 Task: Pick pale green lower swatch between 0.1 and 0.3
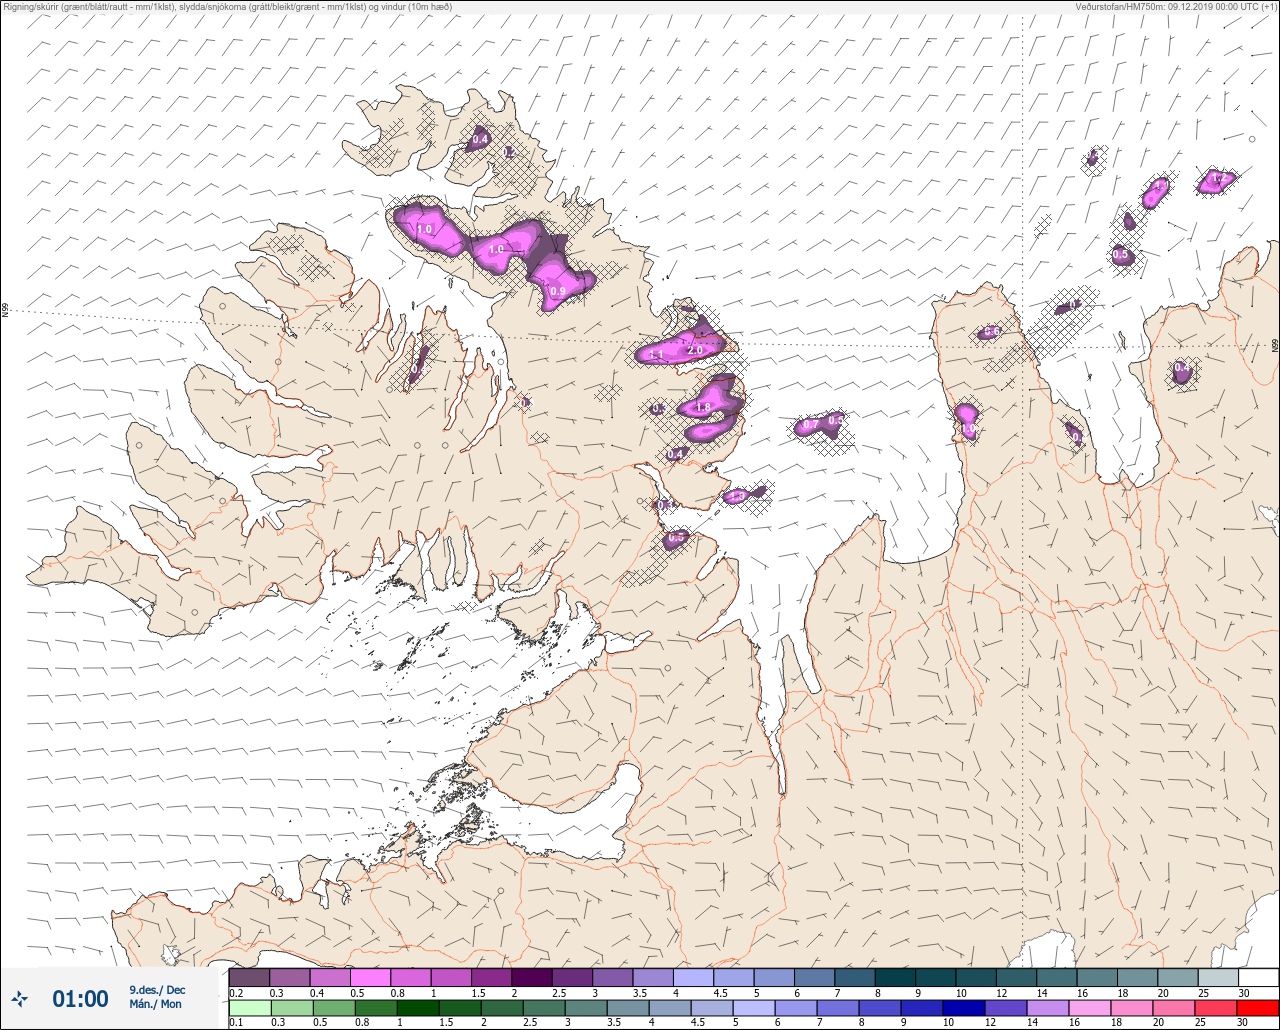pos(249,1007)
